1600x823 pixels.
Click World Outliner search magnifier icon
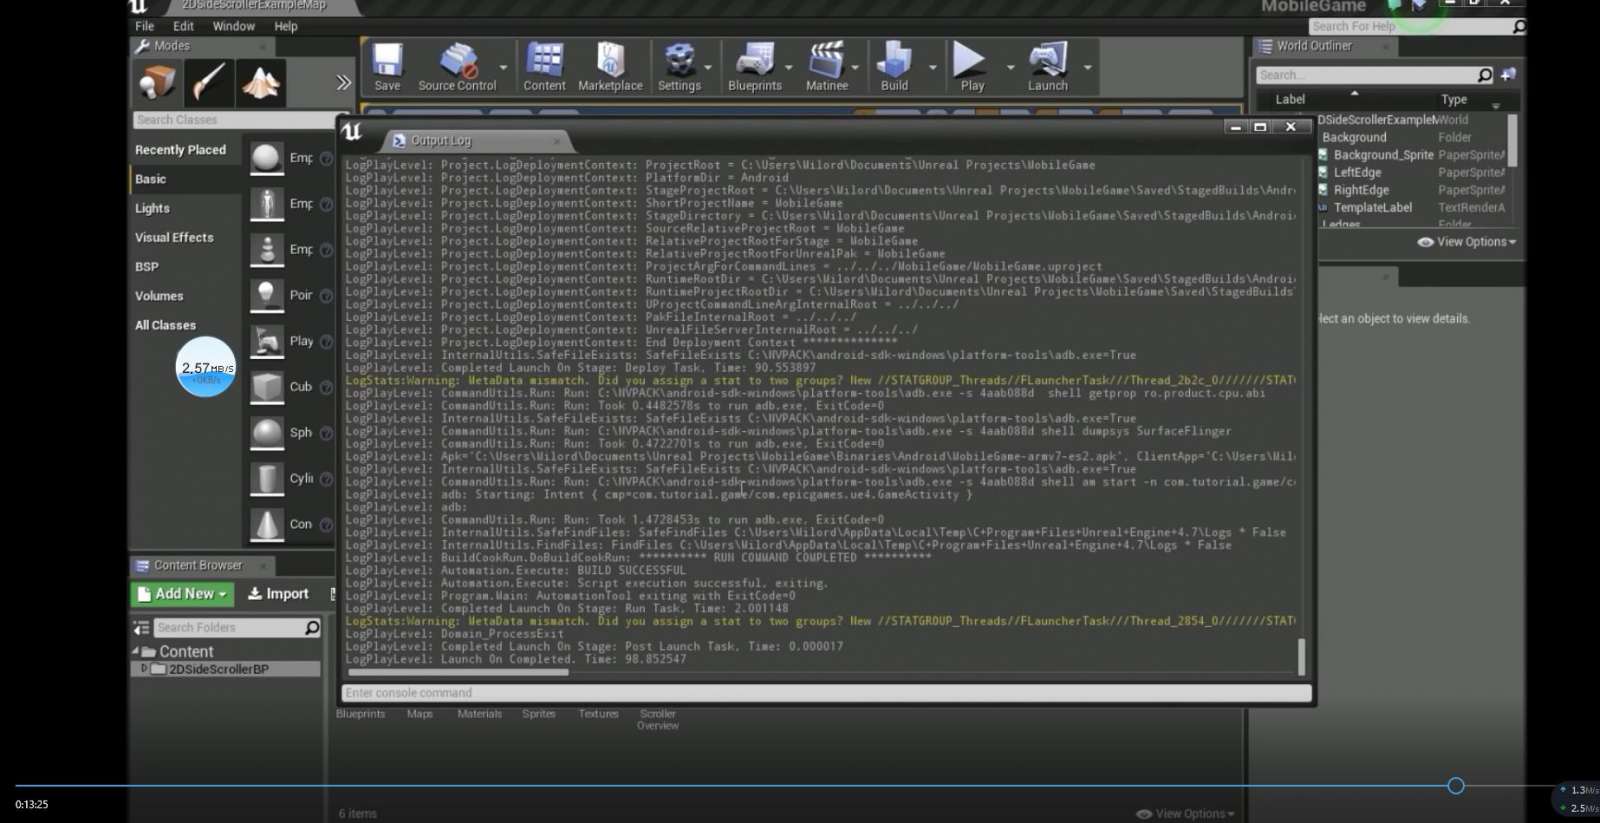pyautogui.click(x=1484, y=75)
